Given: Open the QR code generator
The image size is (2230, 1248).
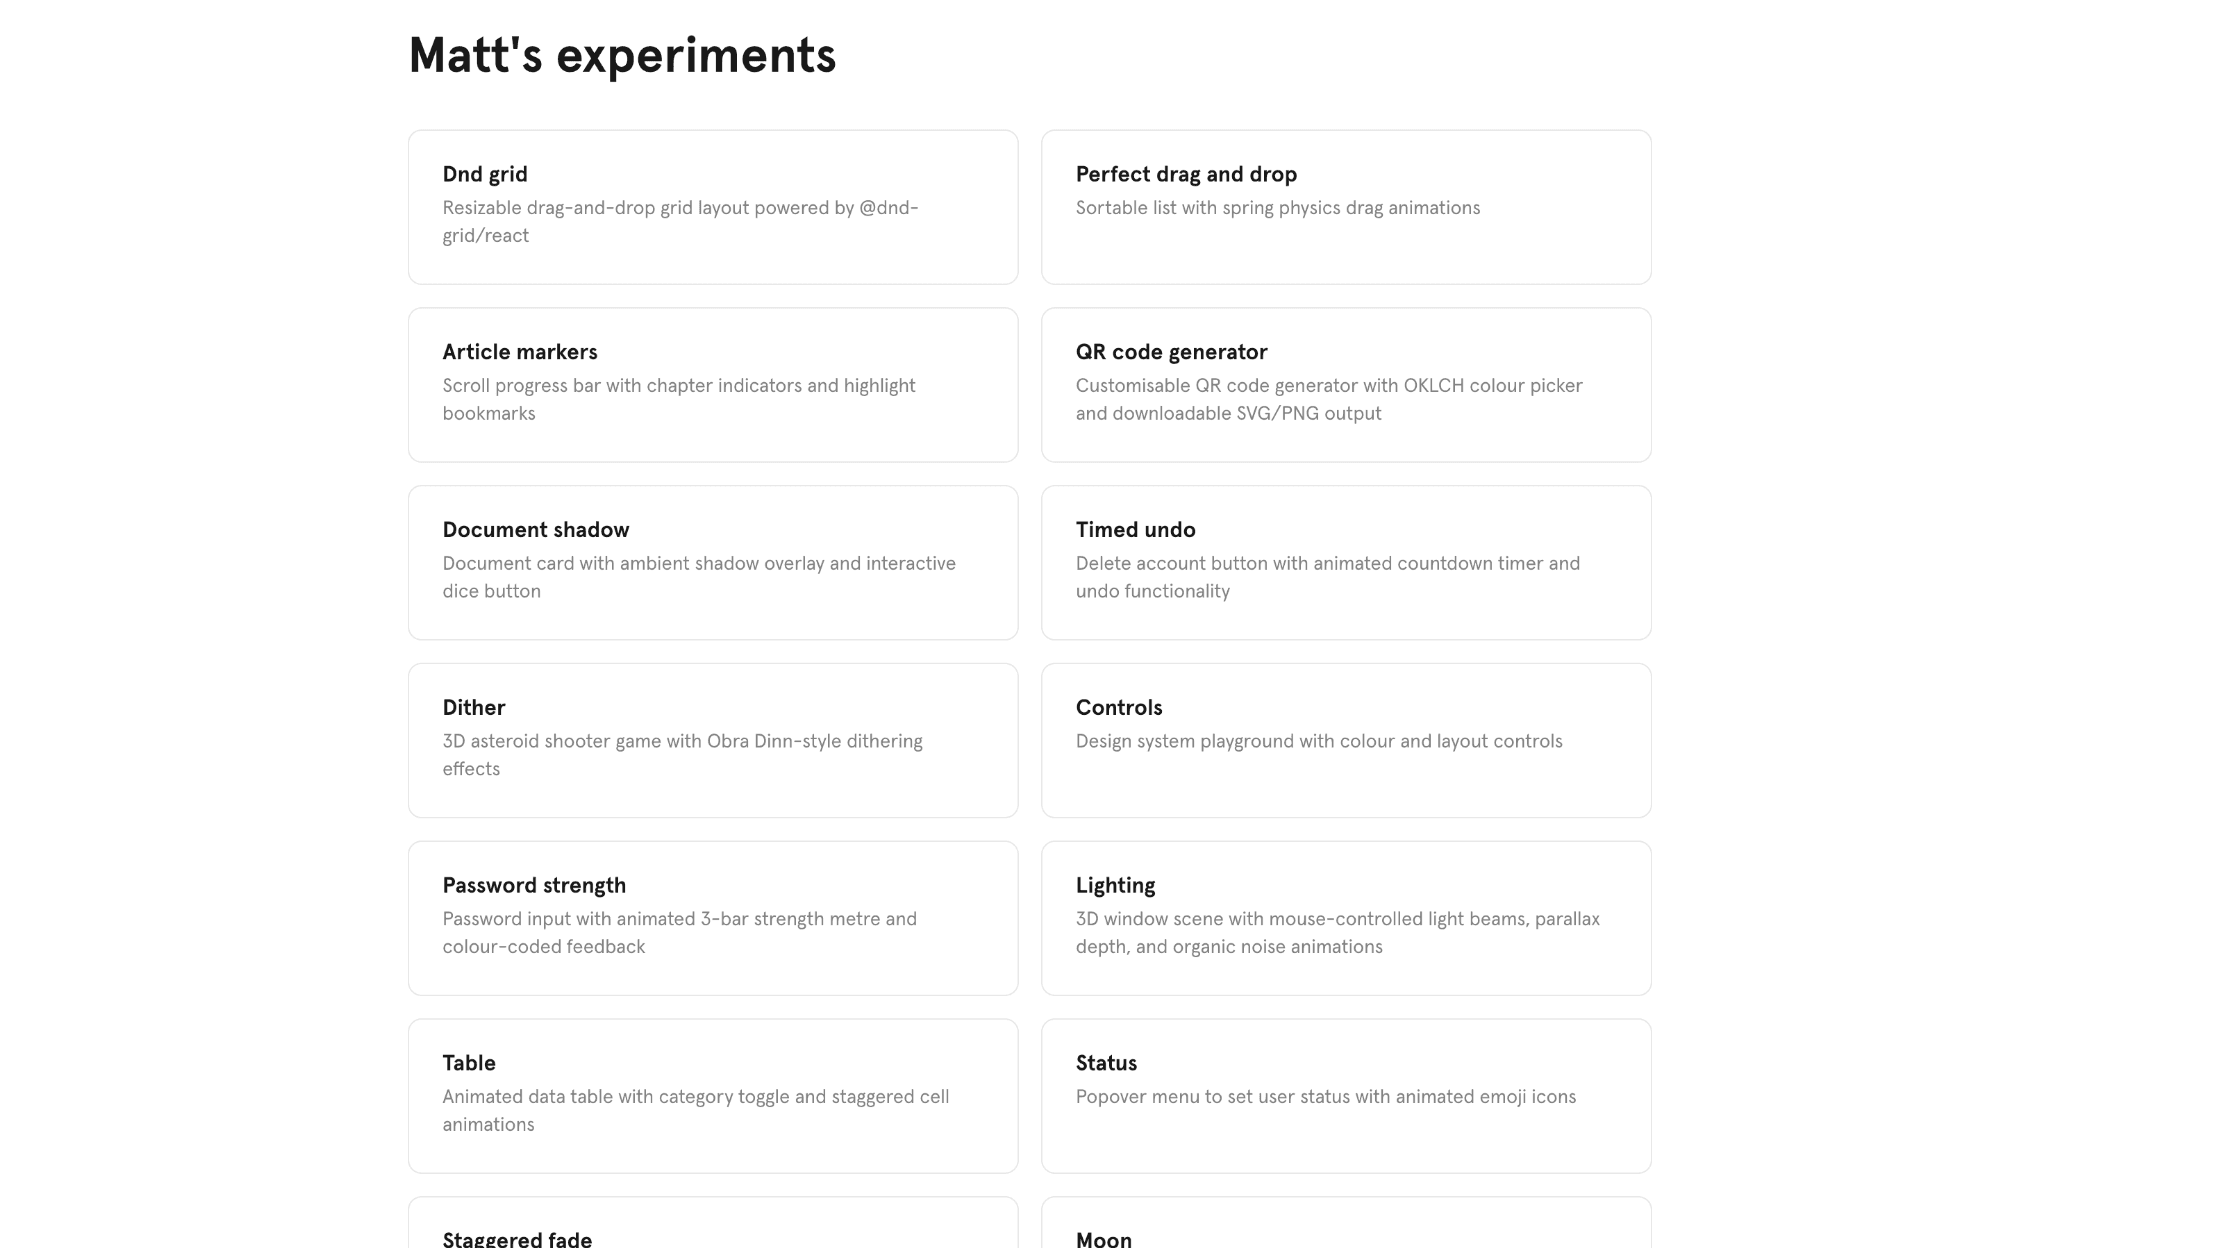Looking at the screenshot, I should (1346, 384).
